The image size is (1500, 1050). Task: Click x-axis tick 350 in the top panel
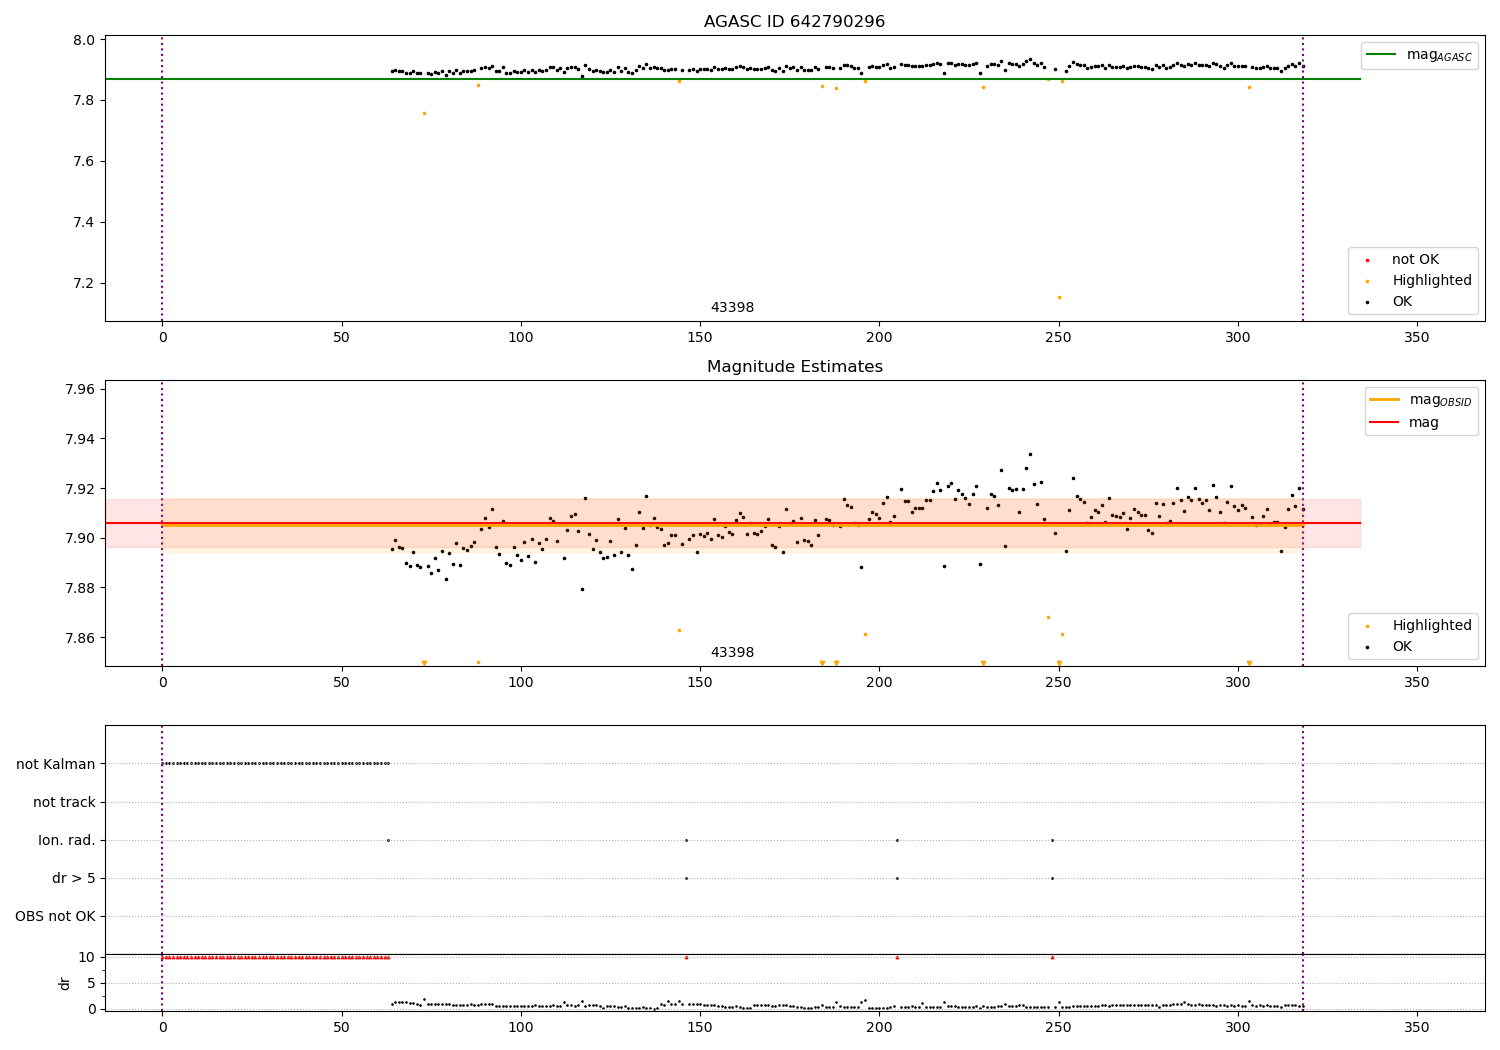pos(1417,338)
